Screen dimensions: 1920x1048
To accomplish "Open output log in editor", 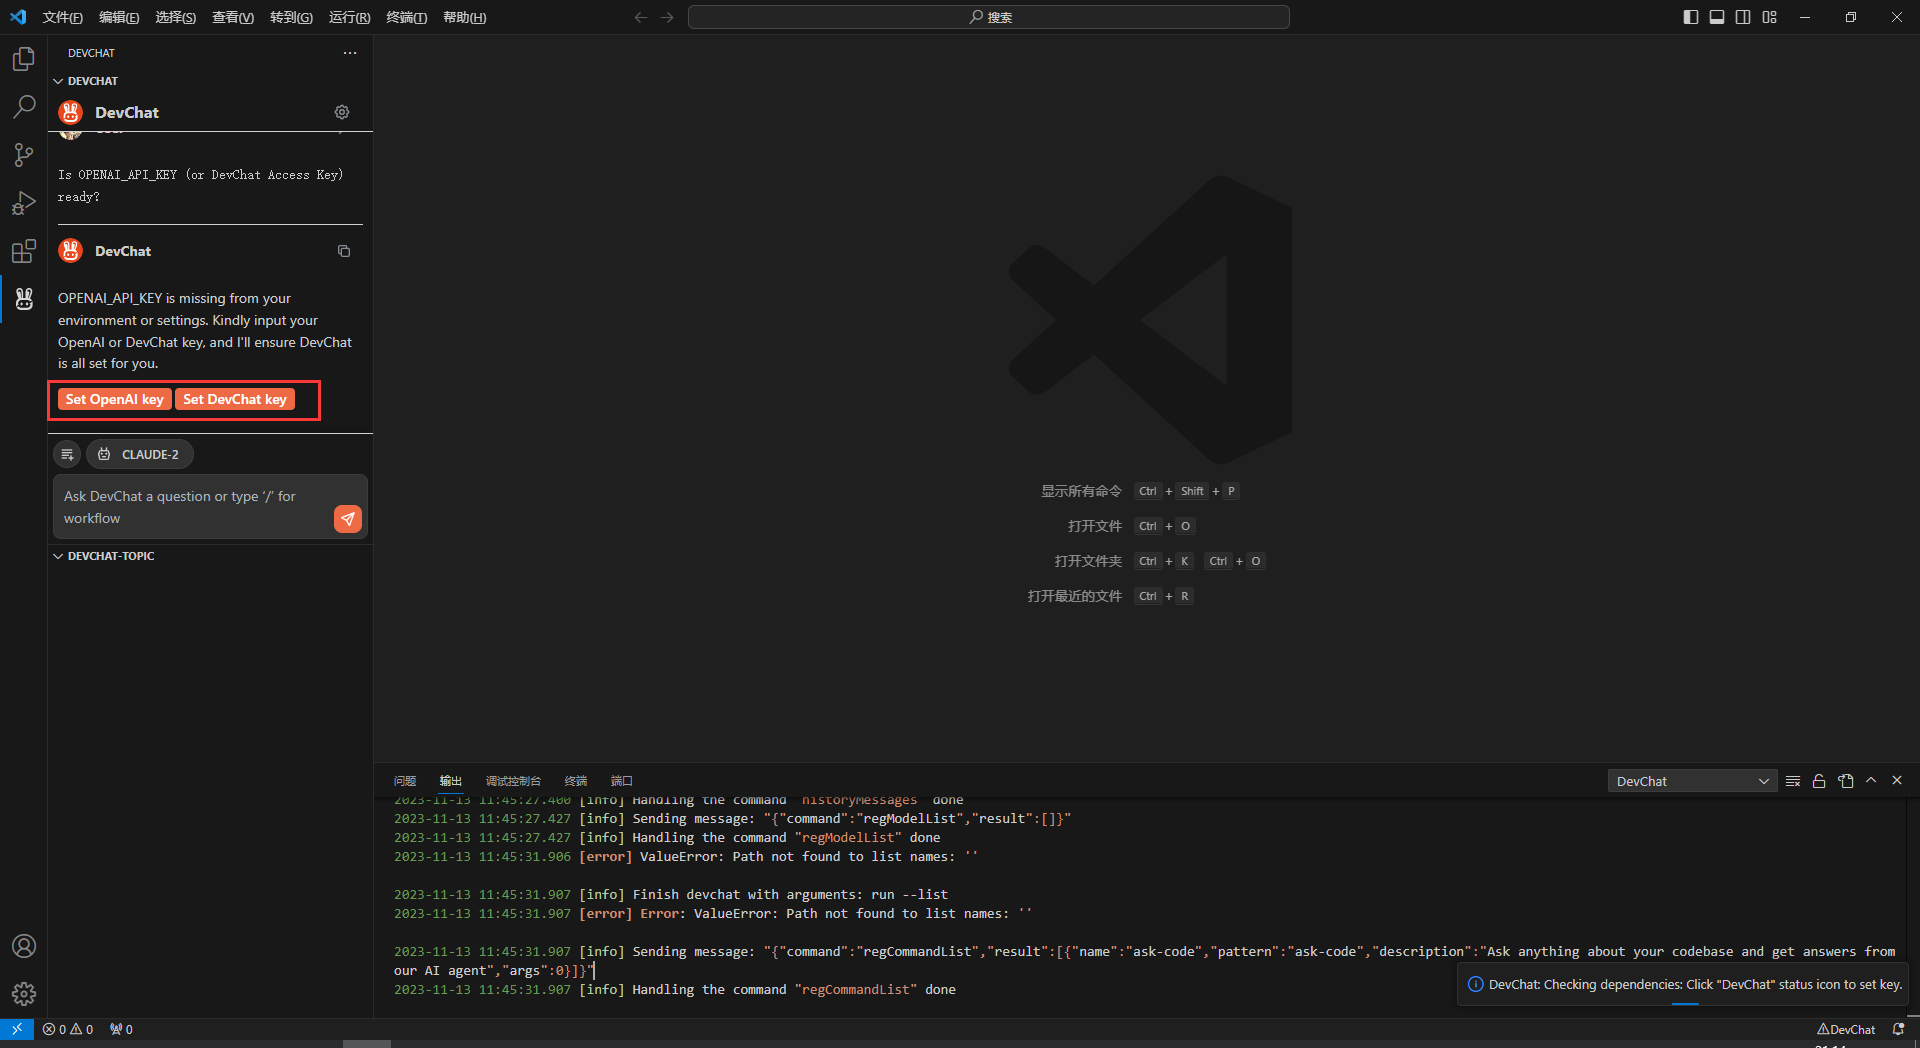I will [x=1846, y=781].
